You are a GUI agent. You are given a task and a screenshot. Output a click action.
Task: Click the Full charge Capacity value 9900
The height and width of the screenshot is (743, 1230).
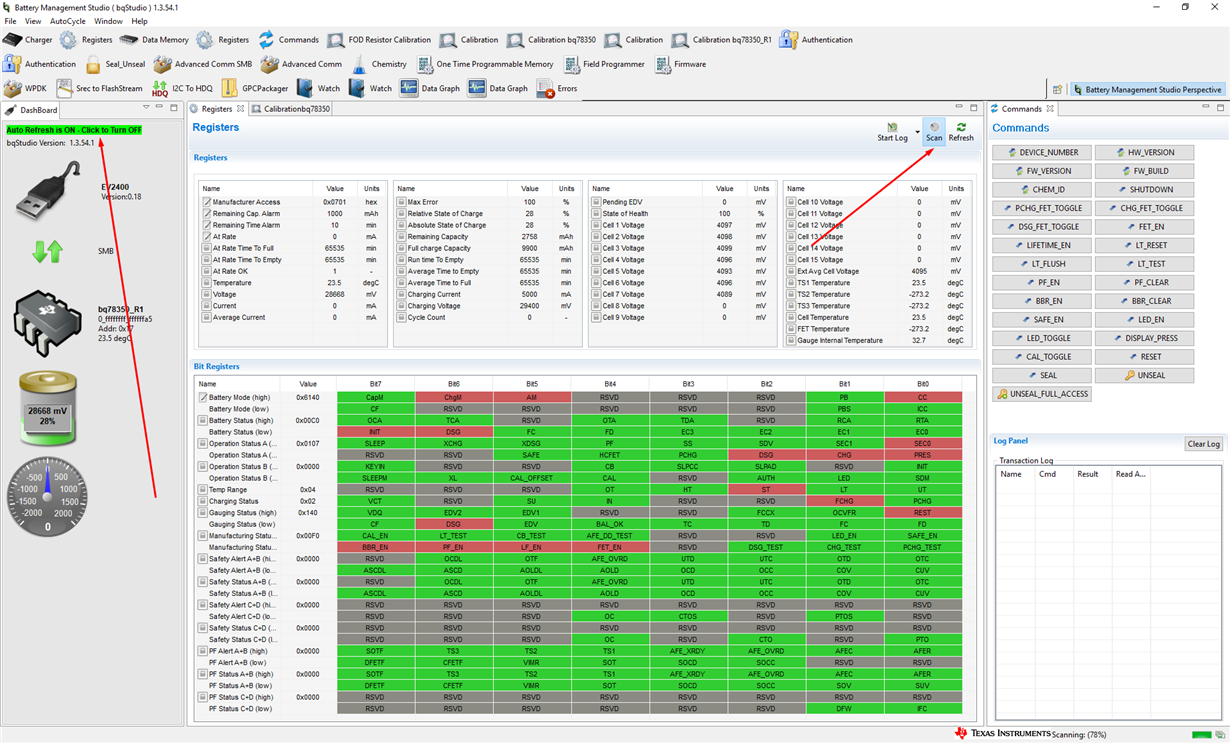pos(530,248)
